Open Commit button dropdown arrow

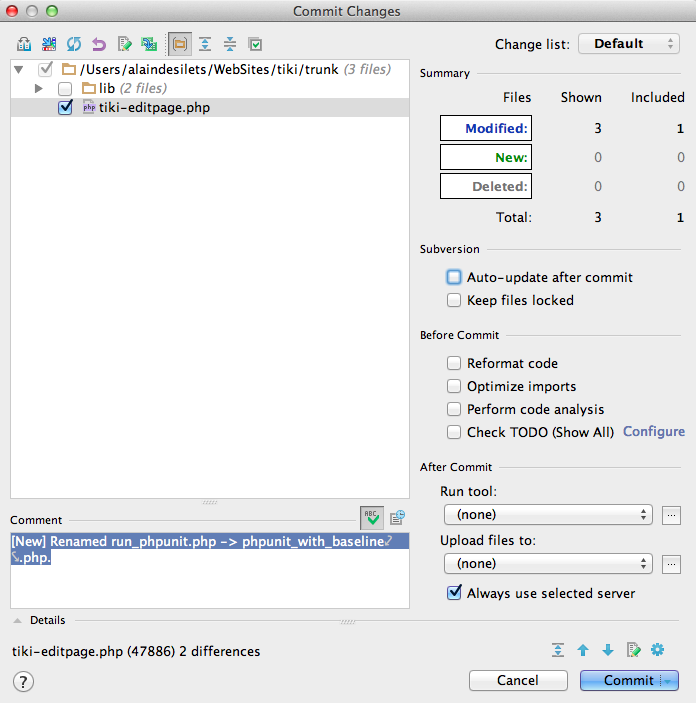coord(669,681)
